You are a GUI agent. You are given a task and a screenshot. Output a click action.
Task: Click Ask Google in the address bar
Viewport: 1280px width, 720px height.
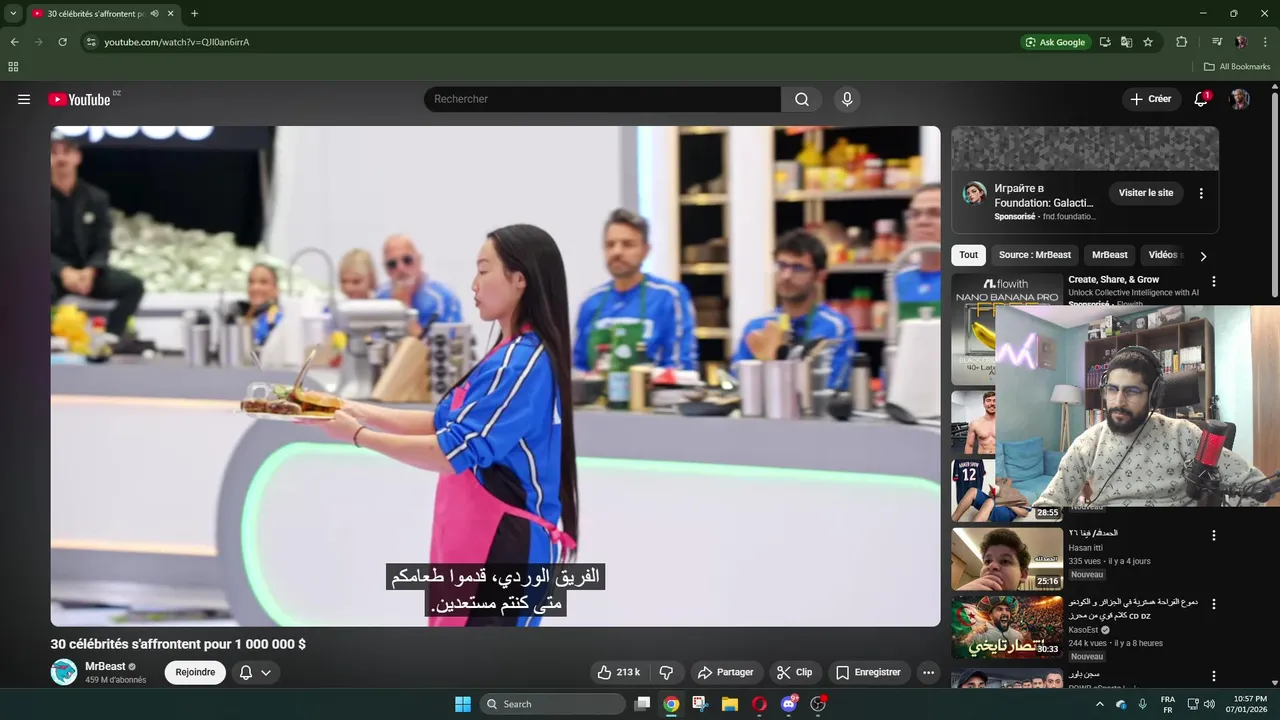click(1055, 42)
